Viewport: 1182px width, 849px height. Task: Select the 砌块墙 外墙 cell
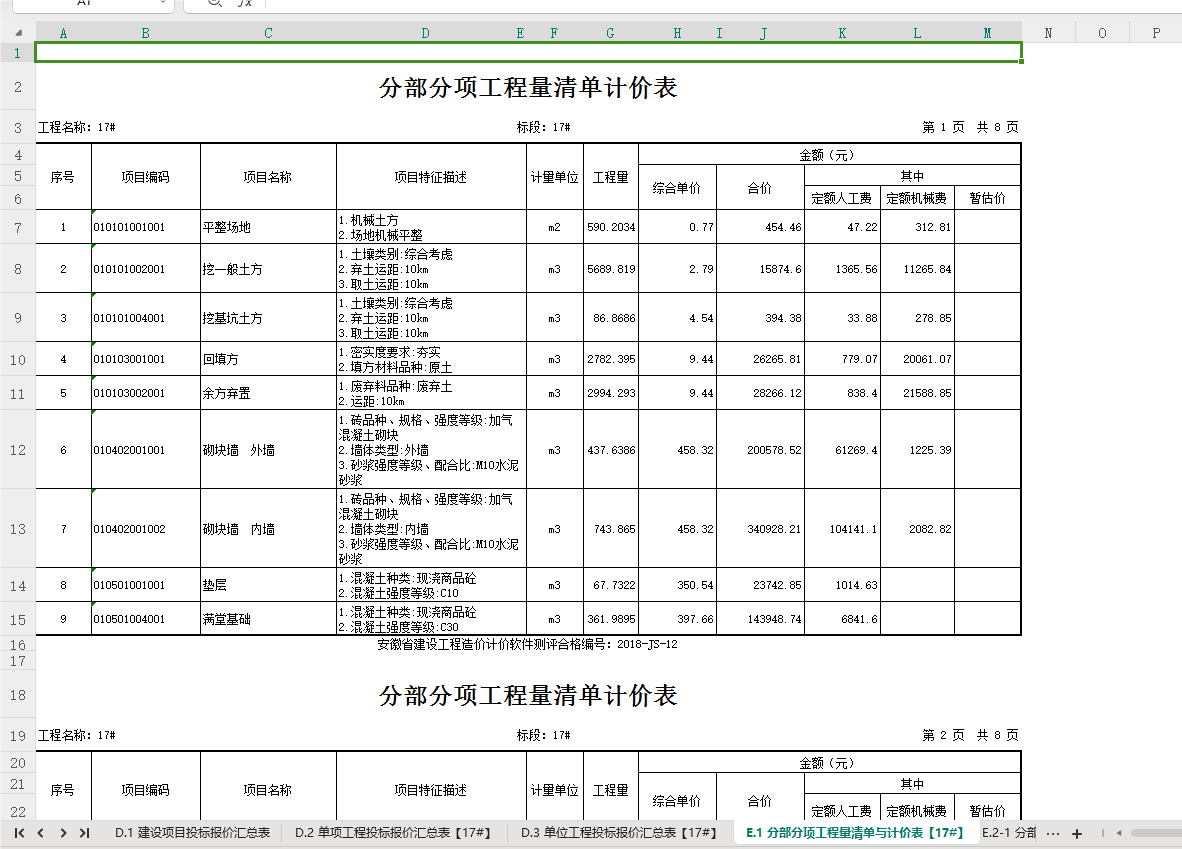(x=268, y=450)
